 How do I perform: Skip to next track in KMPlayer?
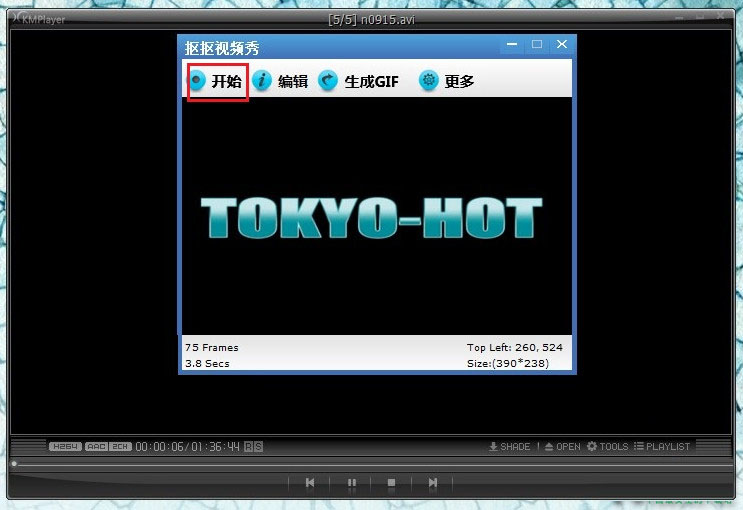[433, 483]
